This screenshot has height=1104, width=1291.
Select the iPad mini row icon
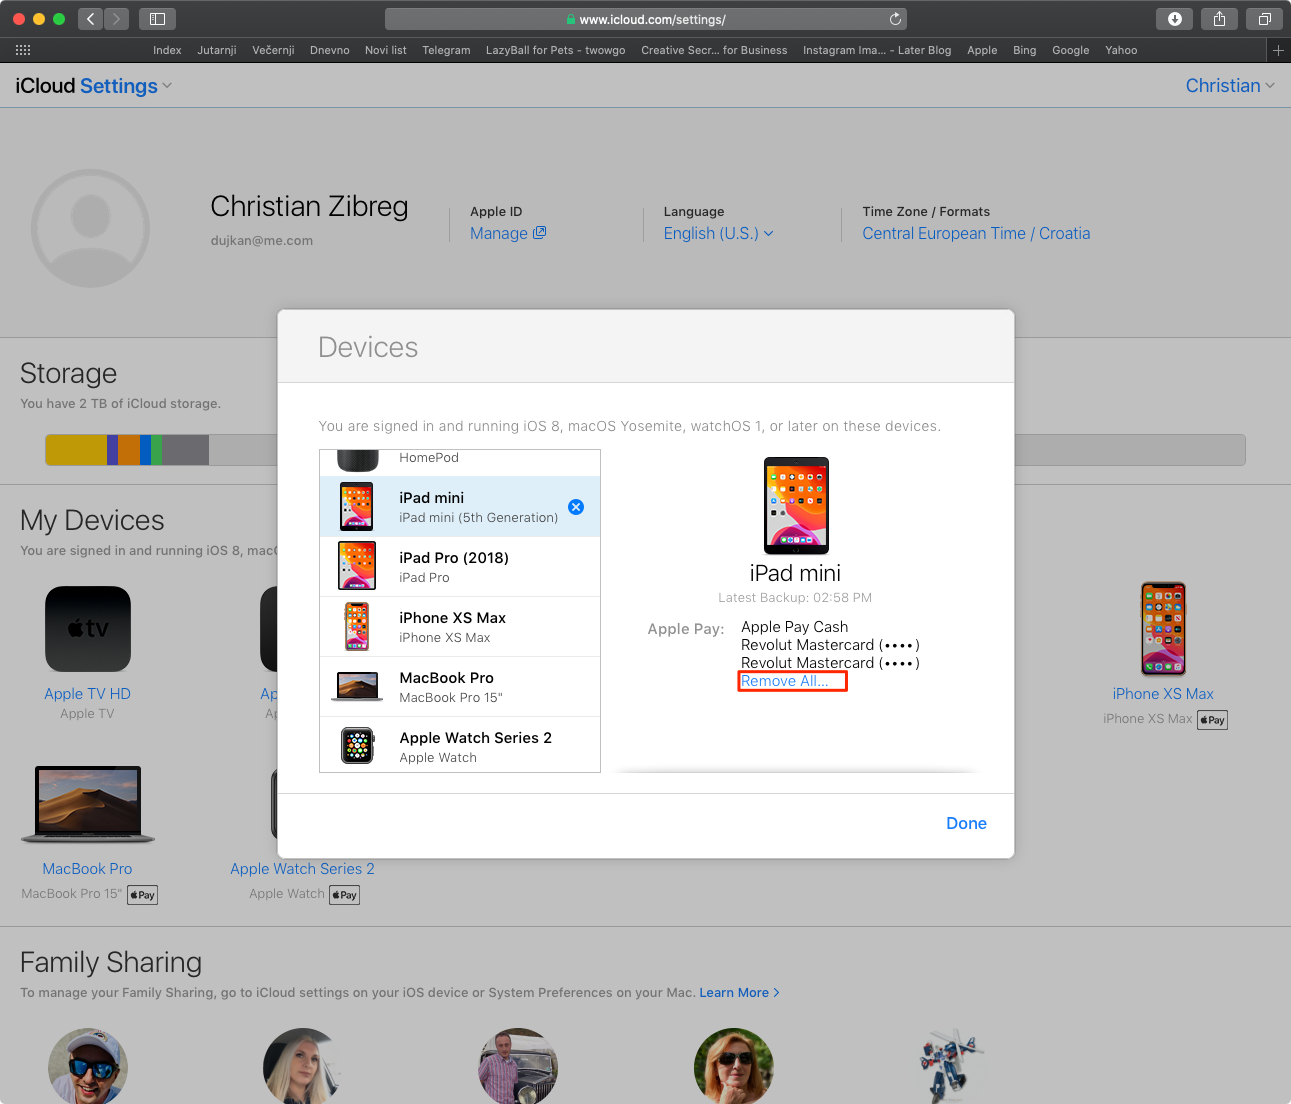357,506
